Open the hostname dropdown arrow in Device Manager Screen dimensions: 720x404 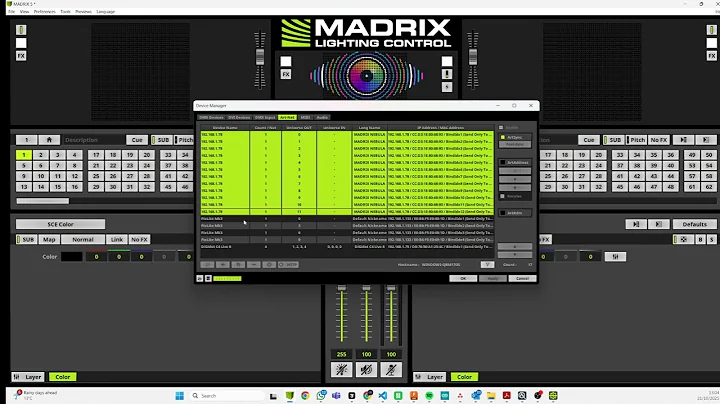487,264
